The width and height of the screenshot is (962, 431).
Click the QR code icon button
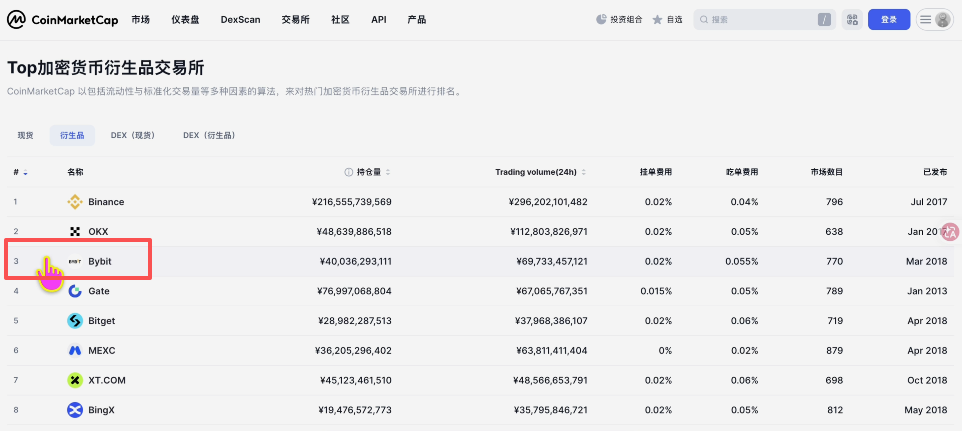coord(852,20)
